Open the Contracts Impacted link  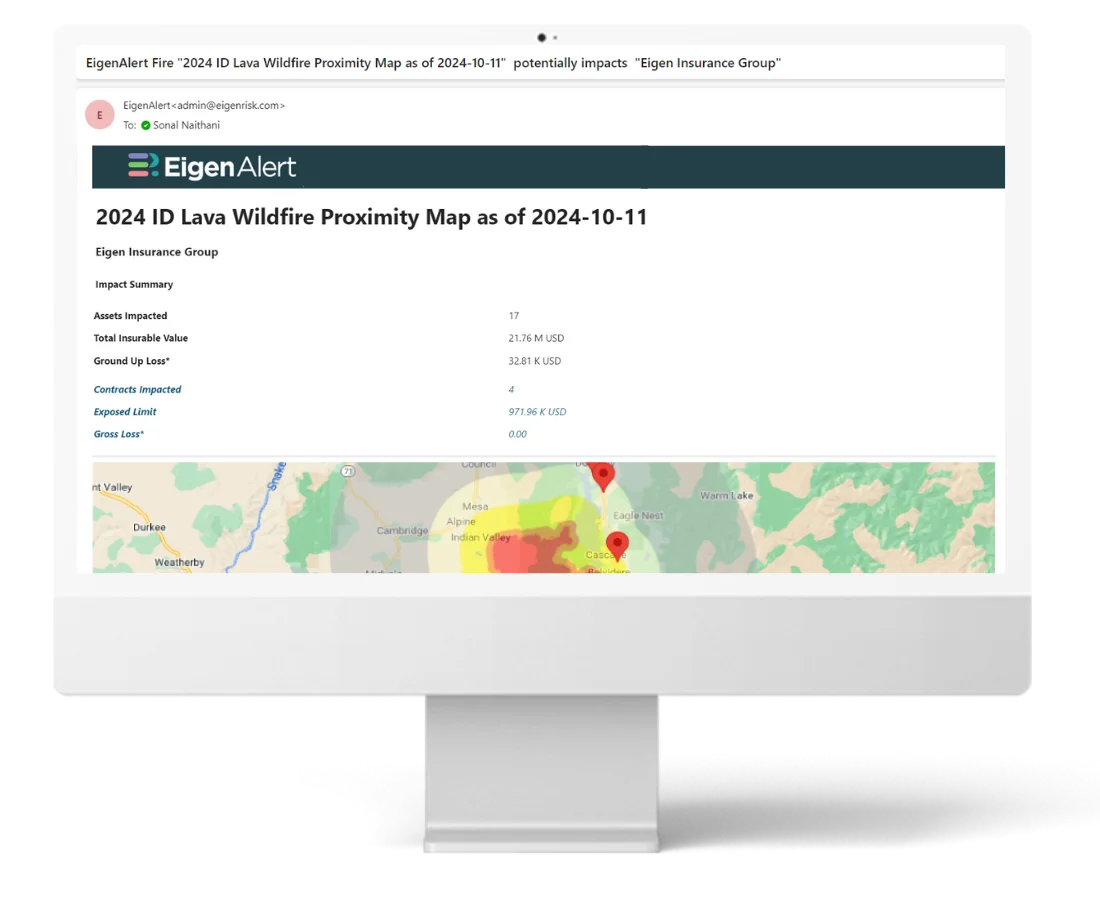[138, 389]
